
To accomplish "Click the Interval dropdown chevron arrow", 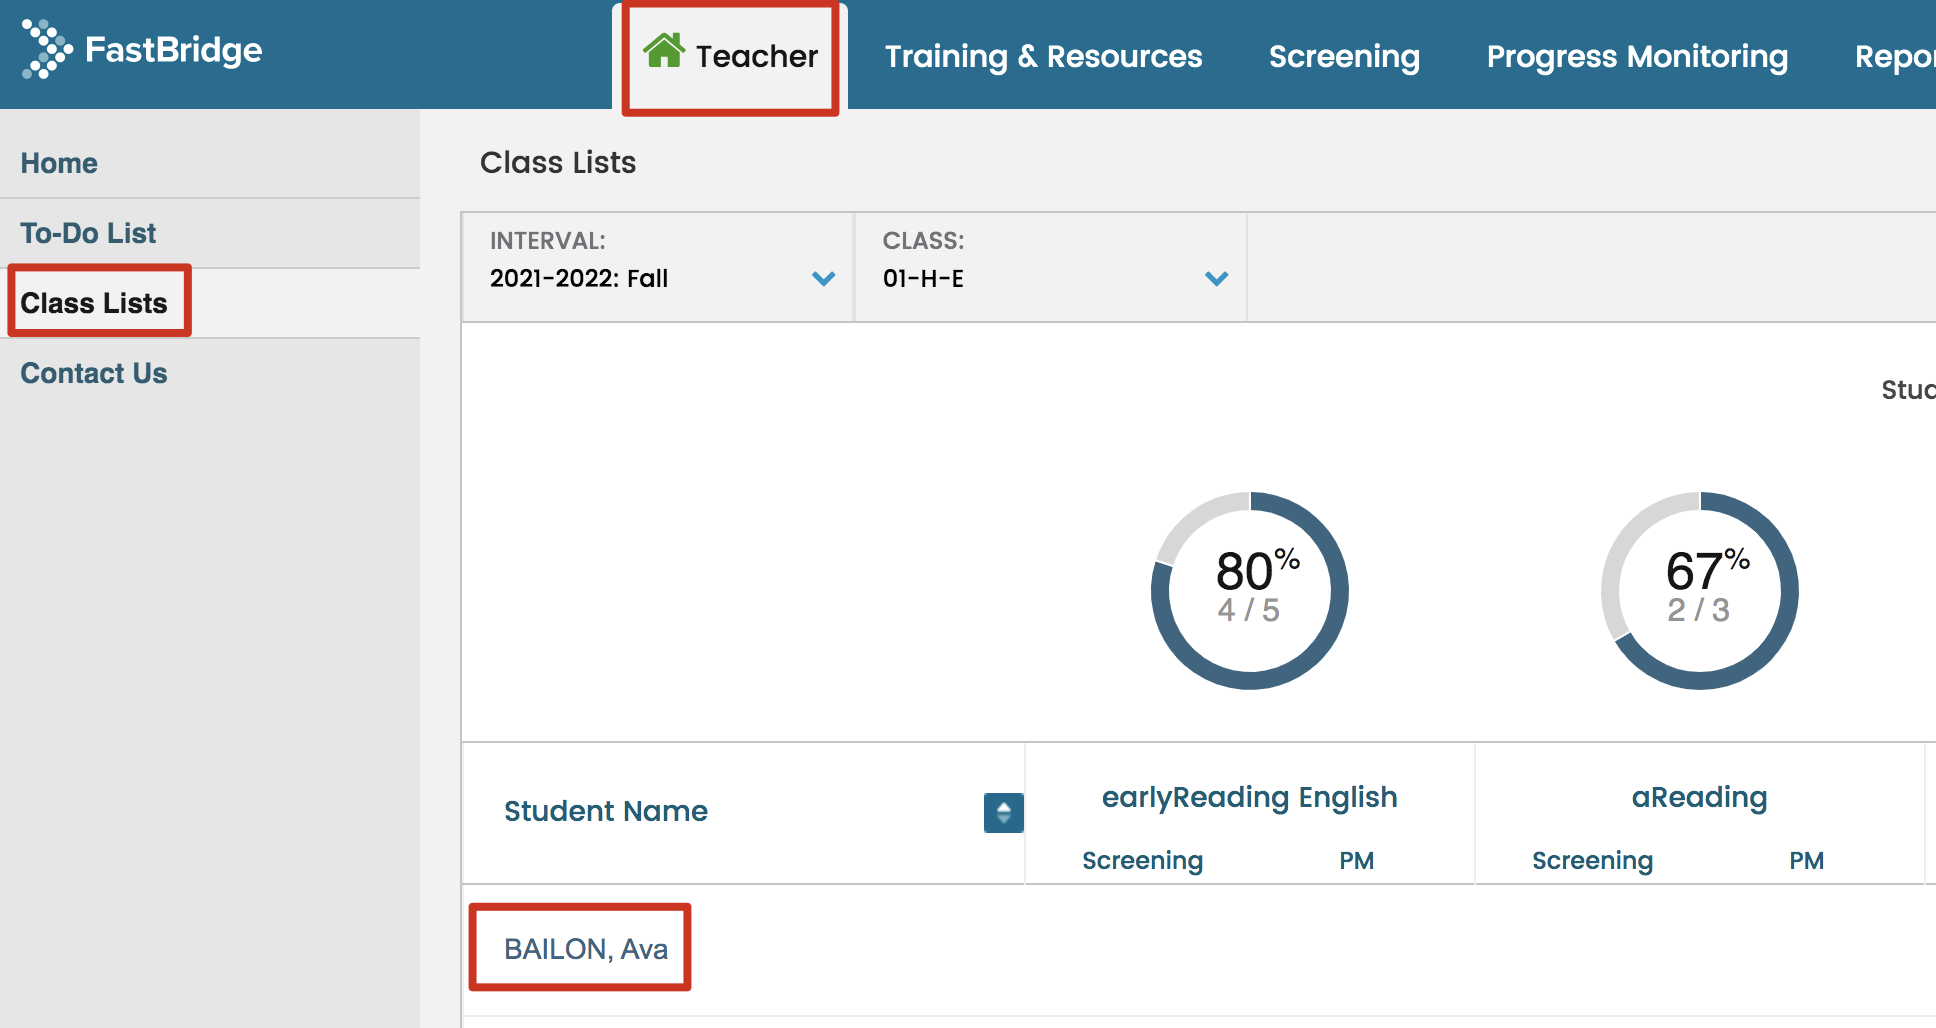I will click(x=824, y=279).
